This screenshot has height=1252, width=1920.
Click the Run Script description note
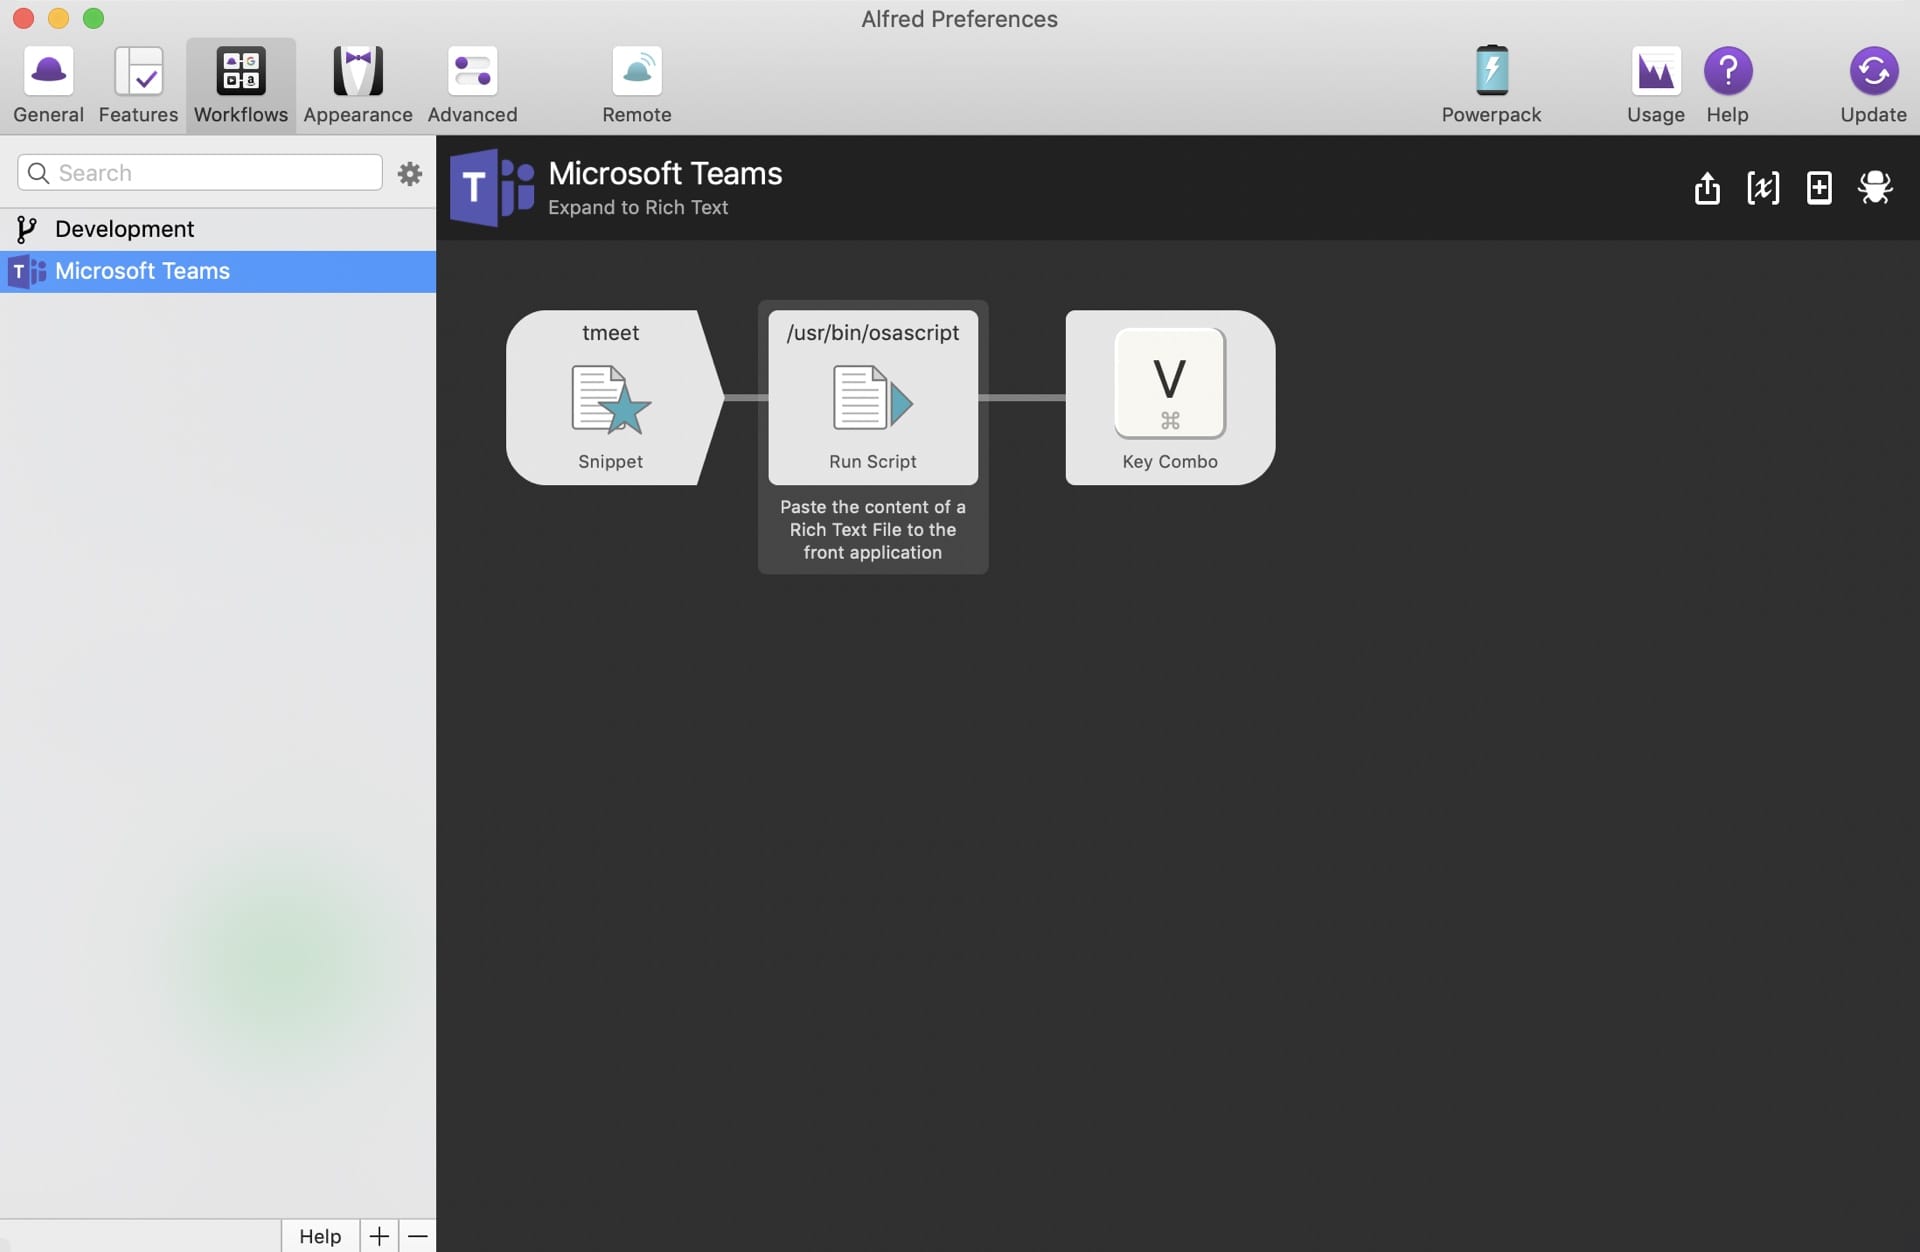point(873,530)
